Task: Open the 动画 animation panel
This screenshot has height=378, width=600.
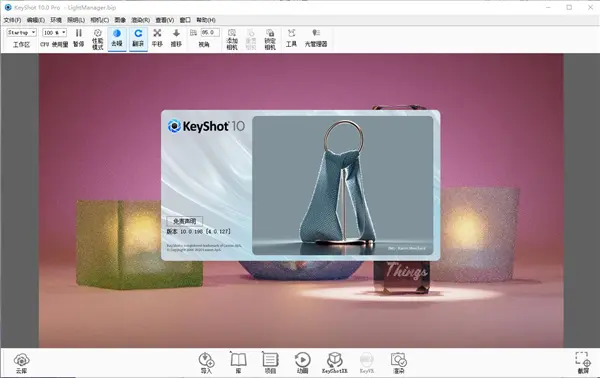Action: click(302, 363)
